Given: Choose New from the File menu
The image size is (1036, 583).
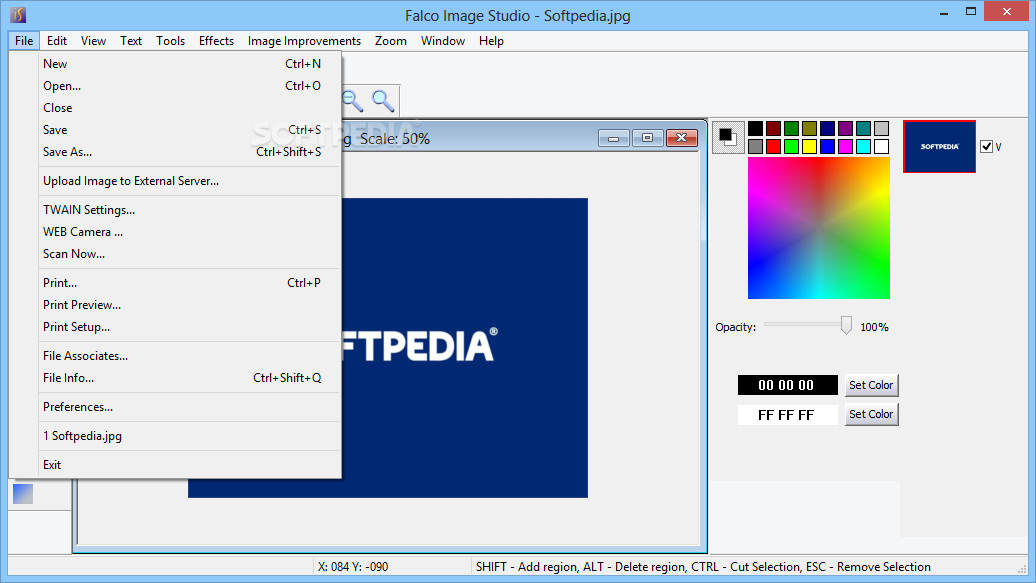Looking at the screenshot, I should [x=175, y=64].
